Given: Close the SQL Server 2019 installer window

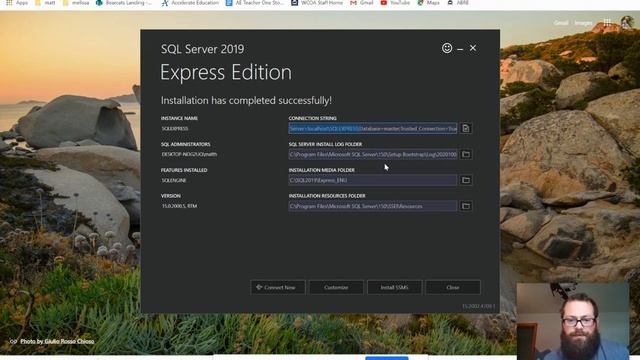Looking at the screenshot, I should 473,48.
